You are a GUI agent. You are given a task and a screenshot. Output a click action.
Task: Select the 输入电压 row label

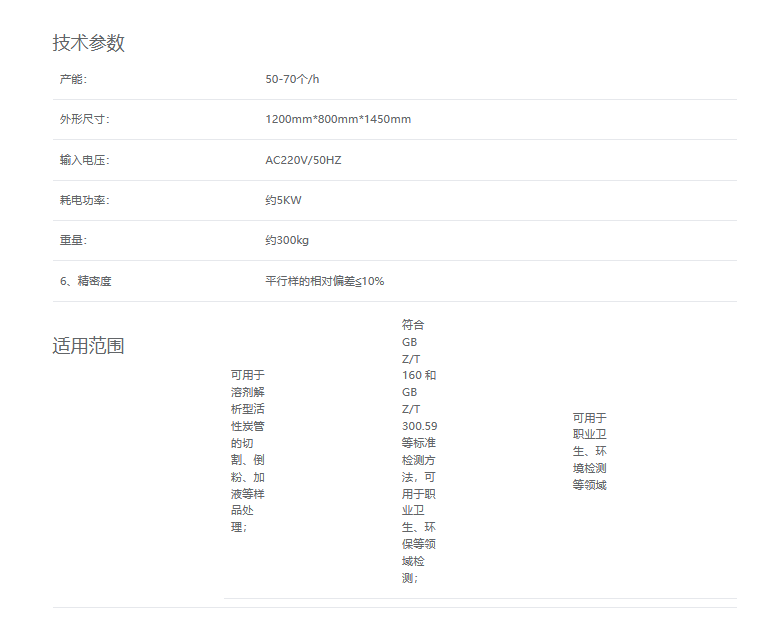(84, 160)
